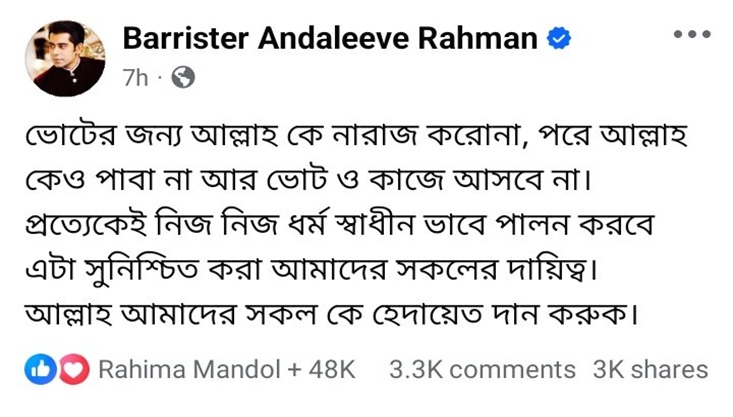The width and height of the screenshot is (733, 417).
Task: Open the 3.3K comments list
Action: 482,370
